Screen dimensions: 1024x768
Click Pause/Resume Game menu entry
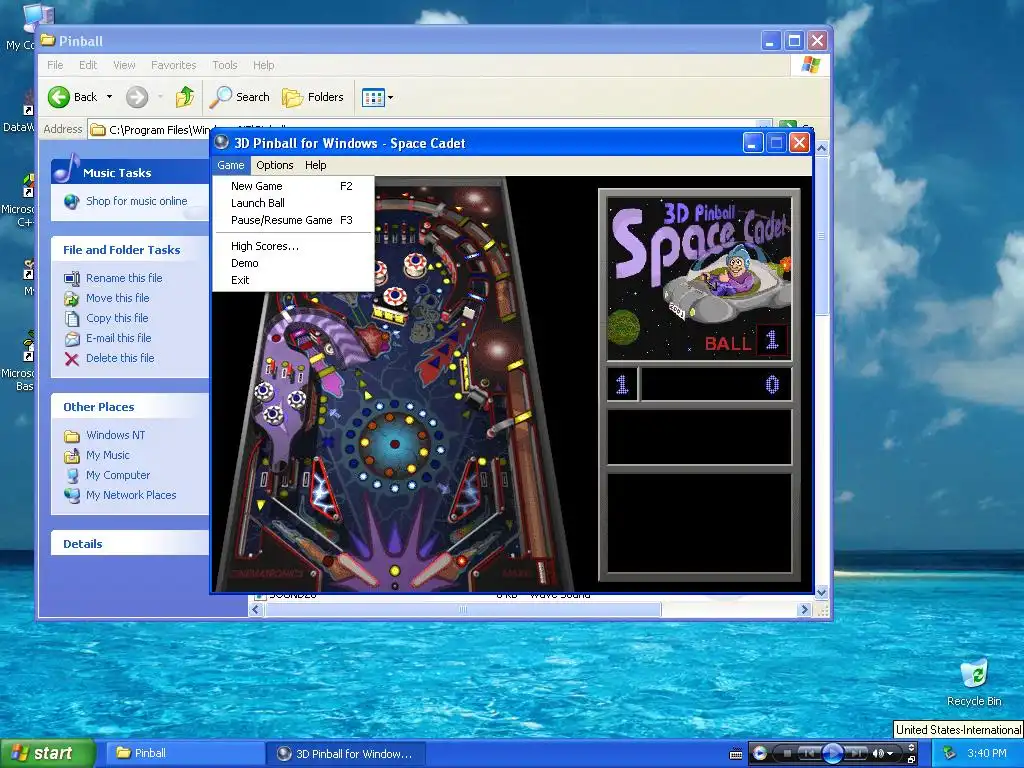tap(293, 220)
